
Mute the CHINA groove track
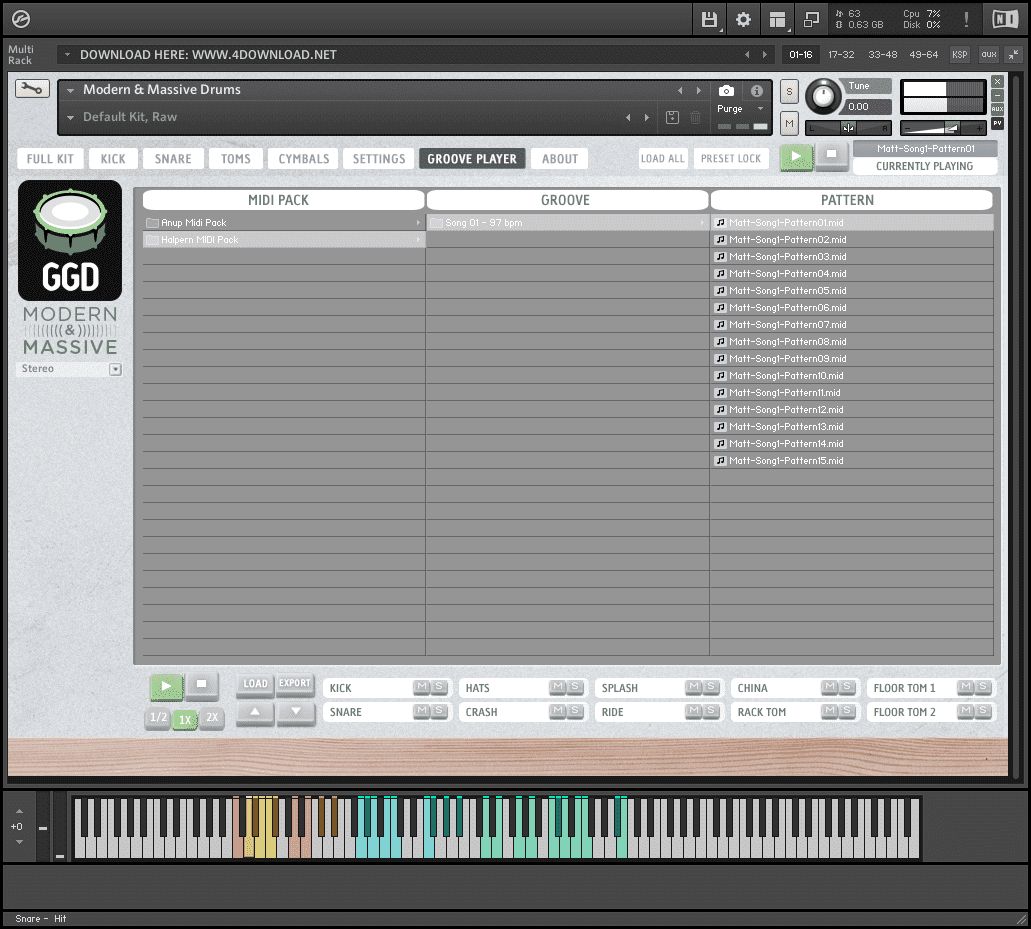830,687
